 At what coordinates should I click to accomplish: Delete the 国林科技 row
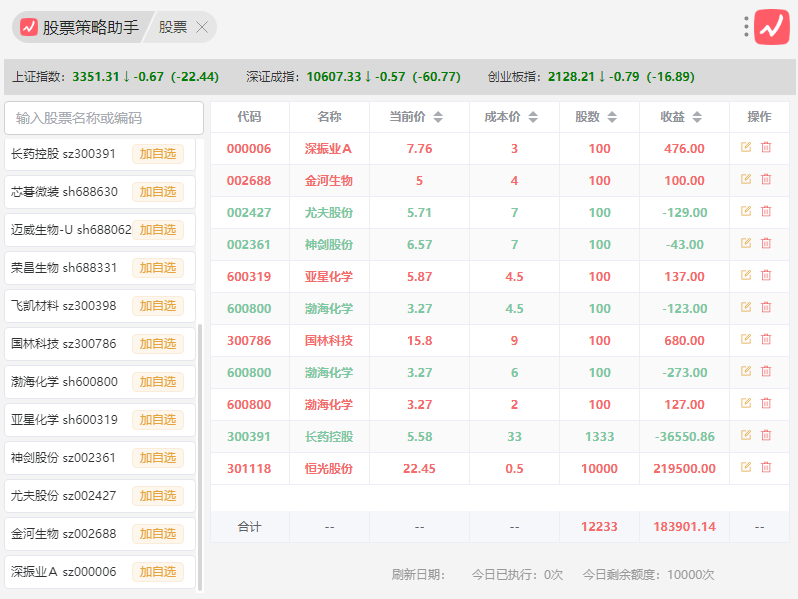click(766, 339)
